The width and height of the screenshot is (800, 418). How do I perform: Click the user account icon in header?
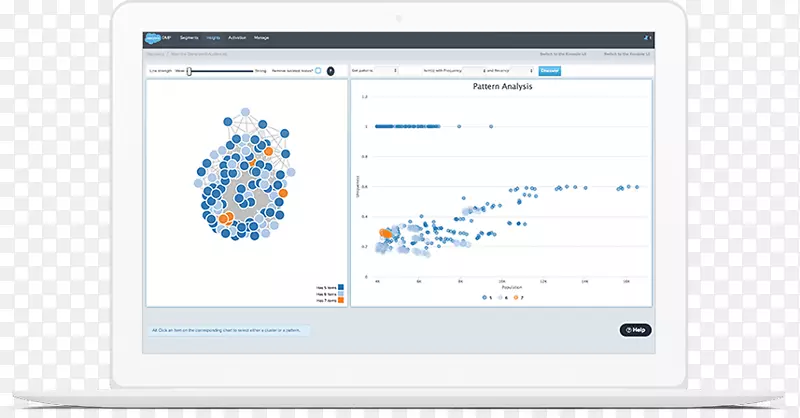[646, 37]
